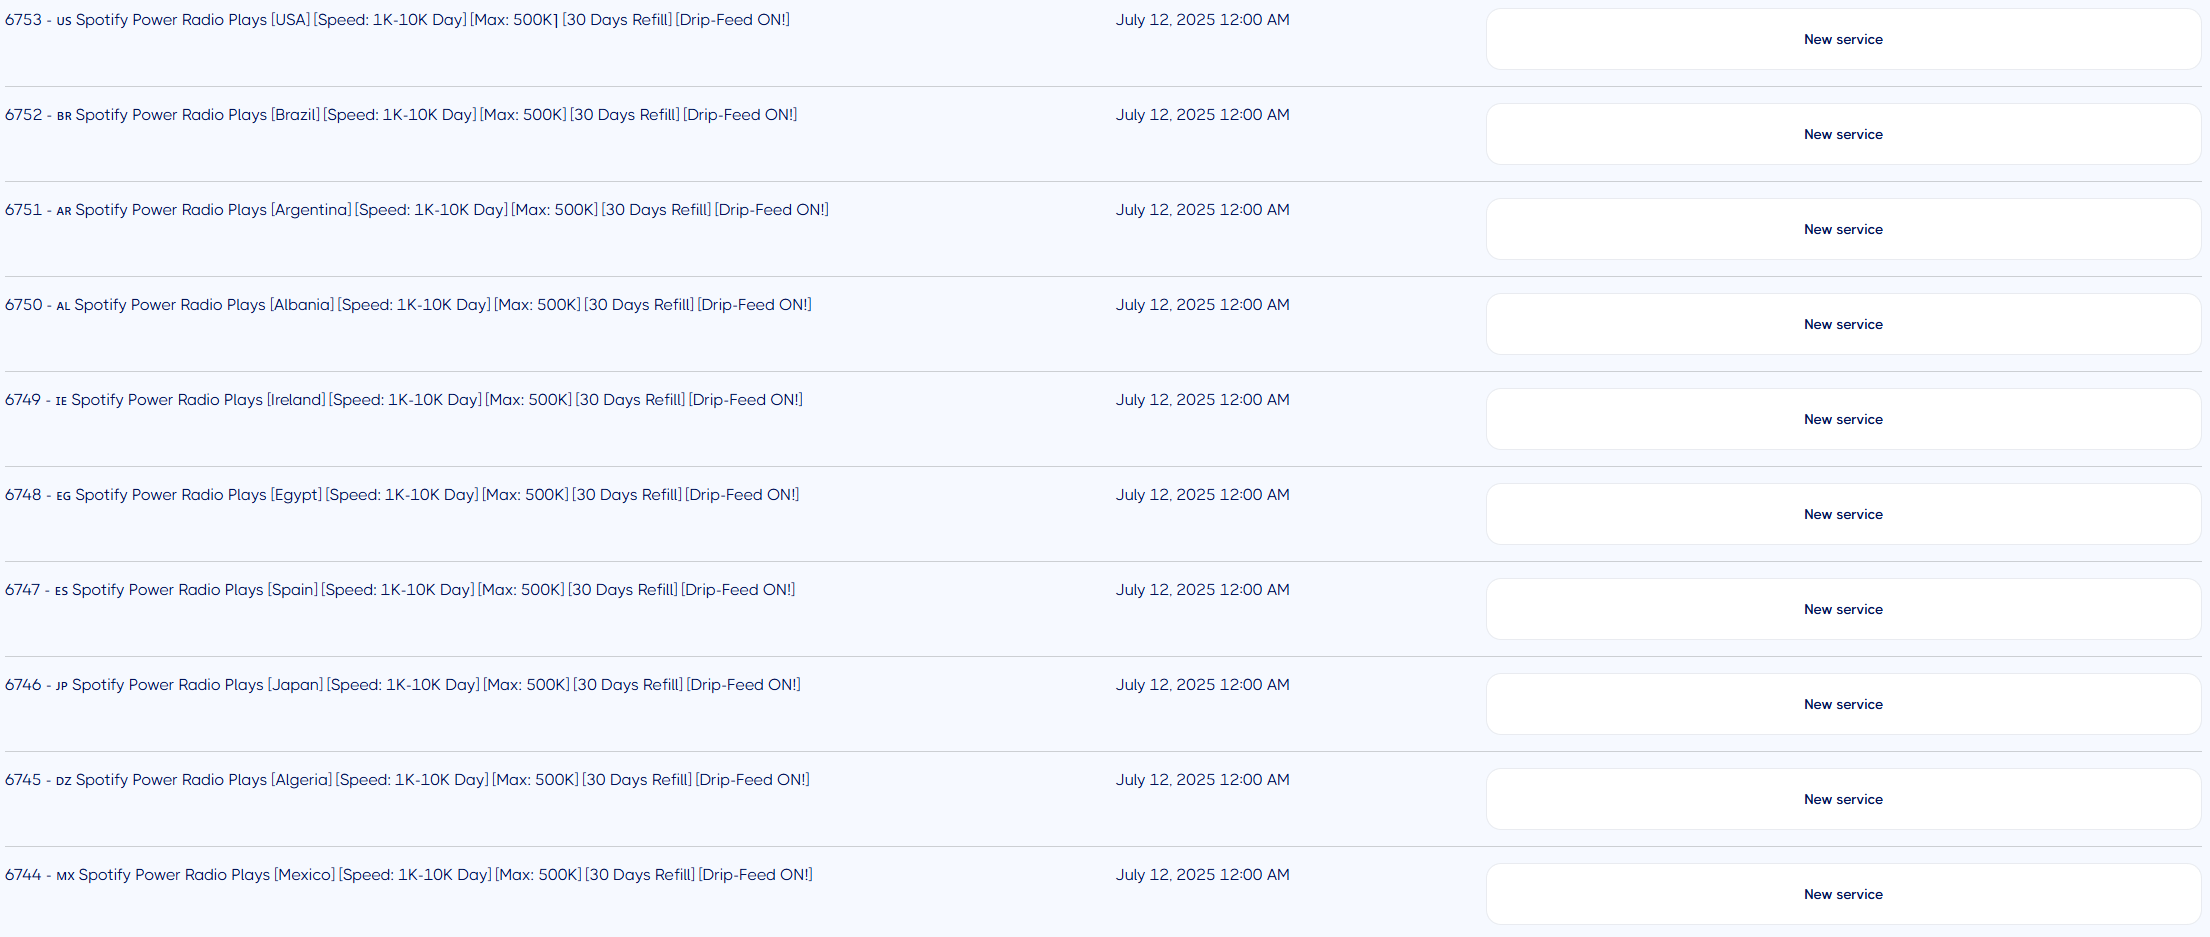The width and height of the screenshot is (2210, 937).
Task: Click New service button for Albania row 6750
Action: [1843, 324]
